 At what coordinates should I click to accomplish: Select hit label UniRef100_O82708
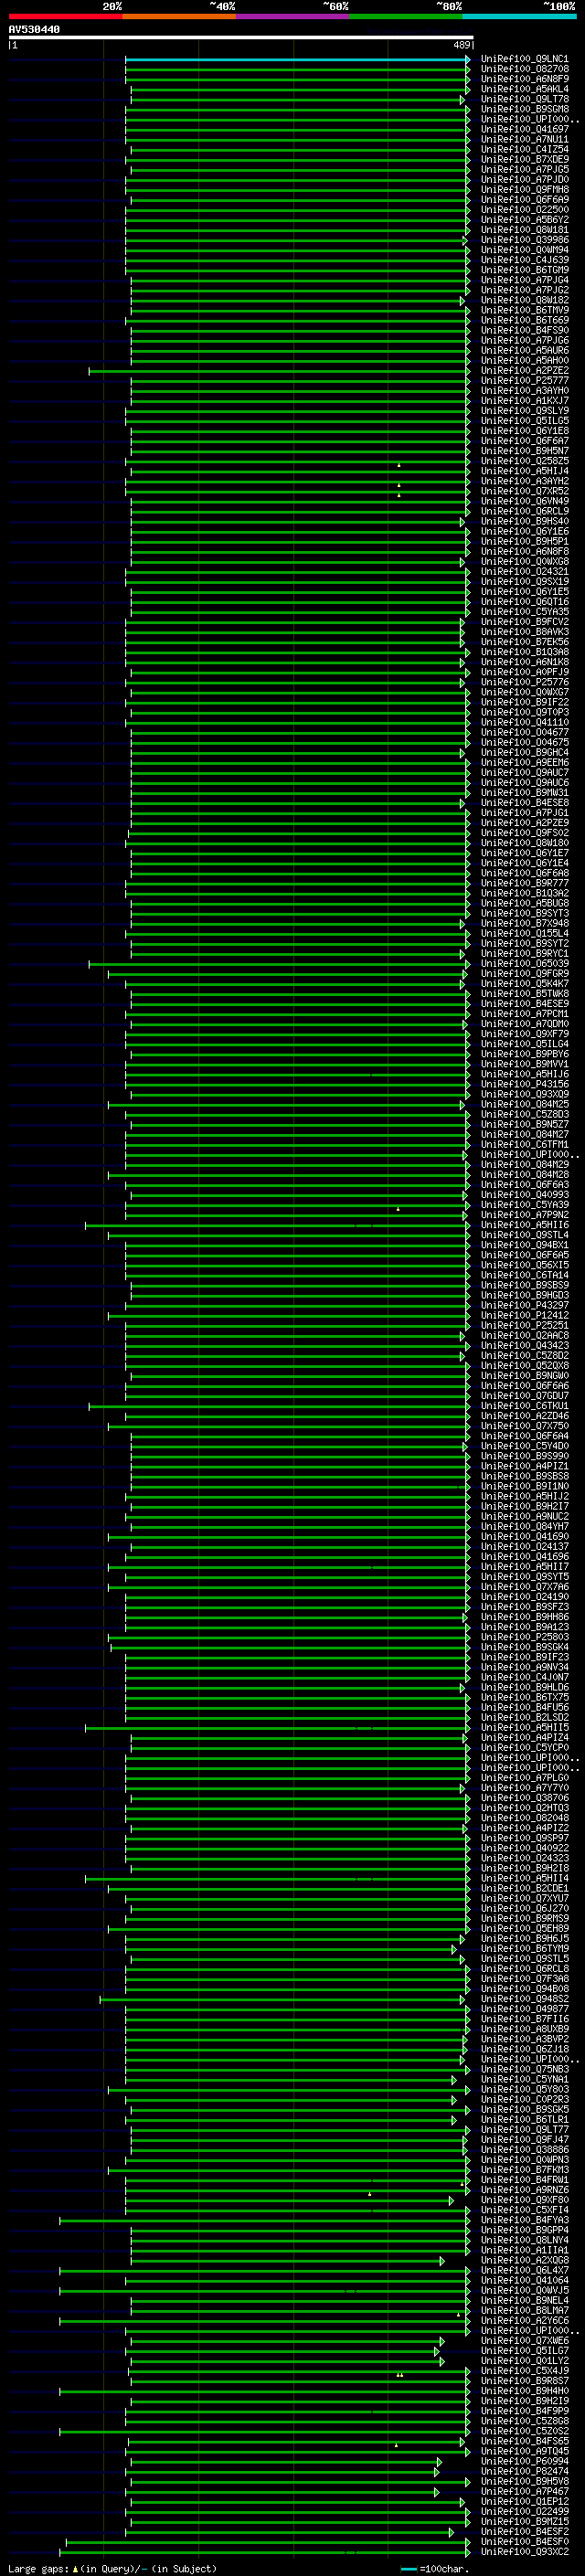point(524,70)
